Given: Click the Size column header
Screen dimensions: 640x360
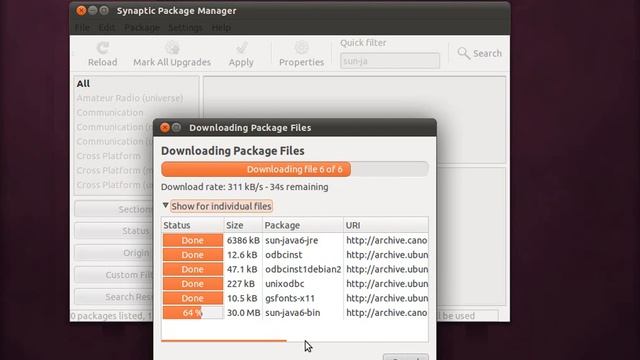Looking at the screenshot, I should coord(243,225).
